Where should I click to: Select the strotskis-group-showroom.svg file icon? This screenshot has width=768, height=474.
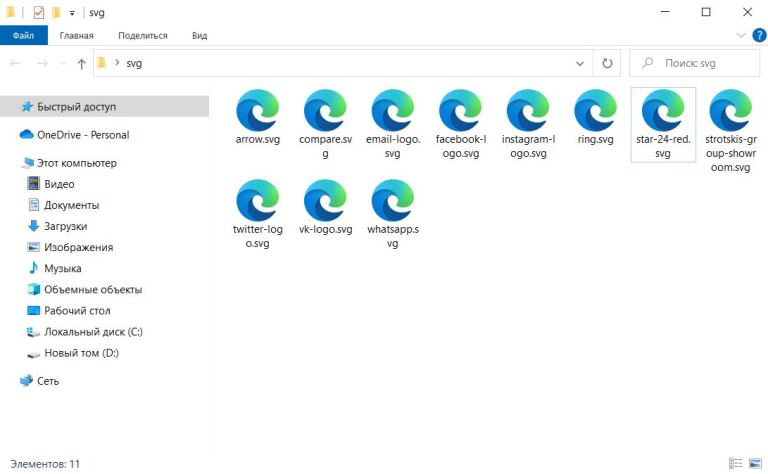731,110
